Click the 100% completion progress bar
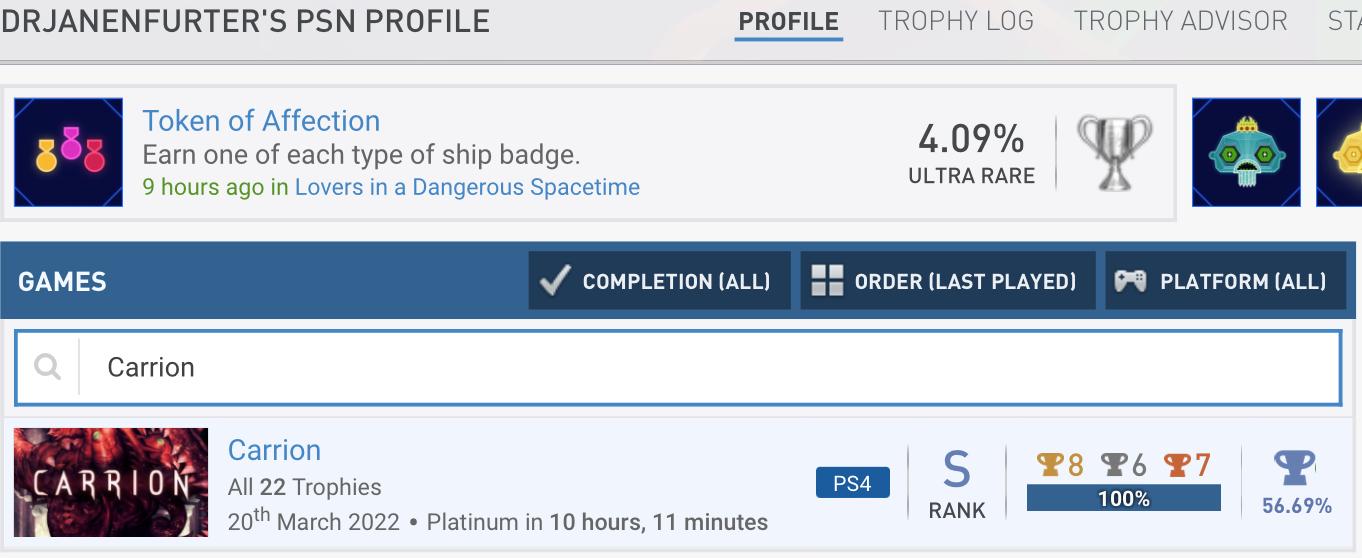Image resolution: width=1362 pixels, height=558 pixels. click(1123, 498)
